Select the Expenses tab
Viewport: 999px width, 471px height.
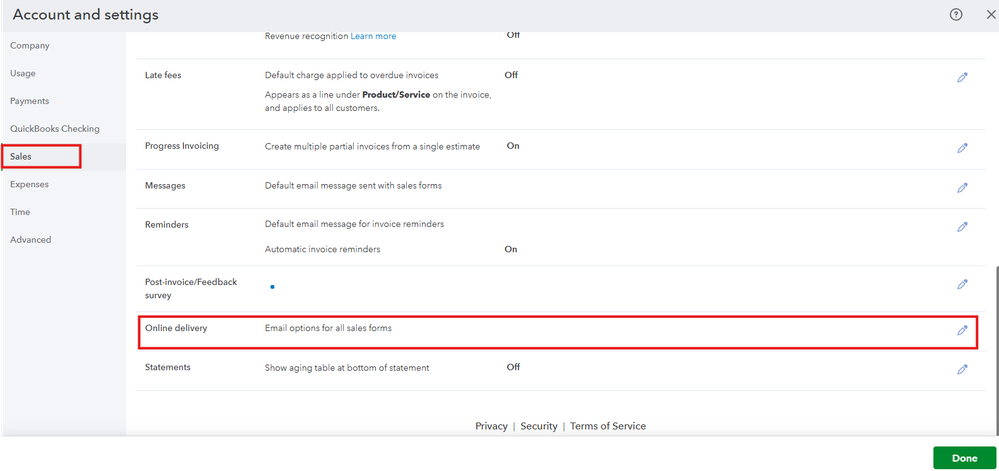[29, 184]
